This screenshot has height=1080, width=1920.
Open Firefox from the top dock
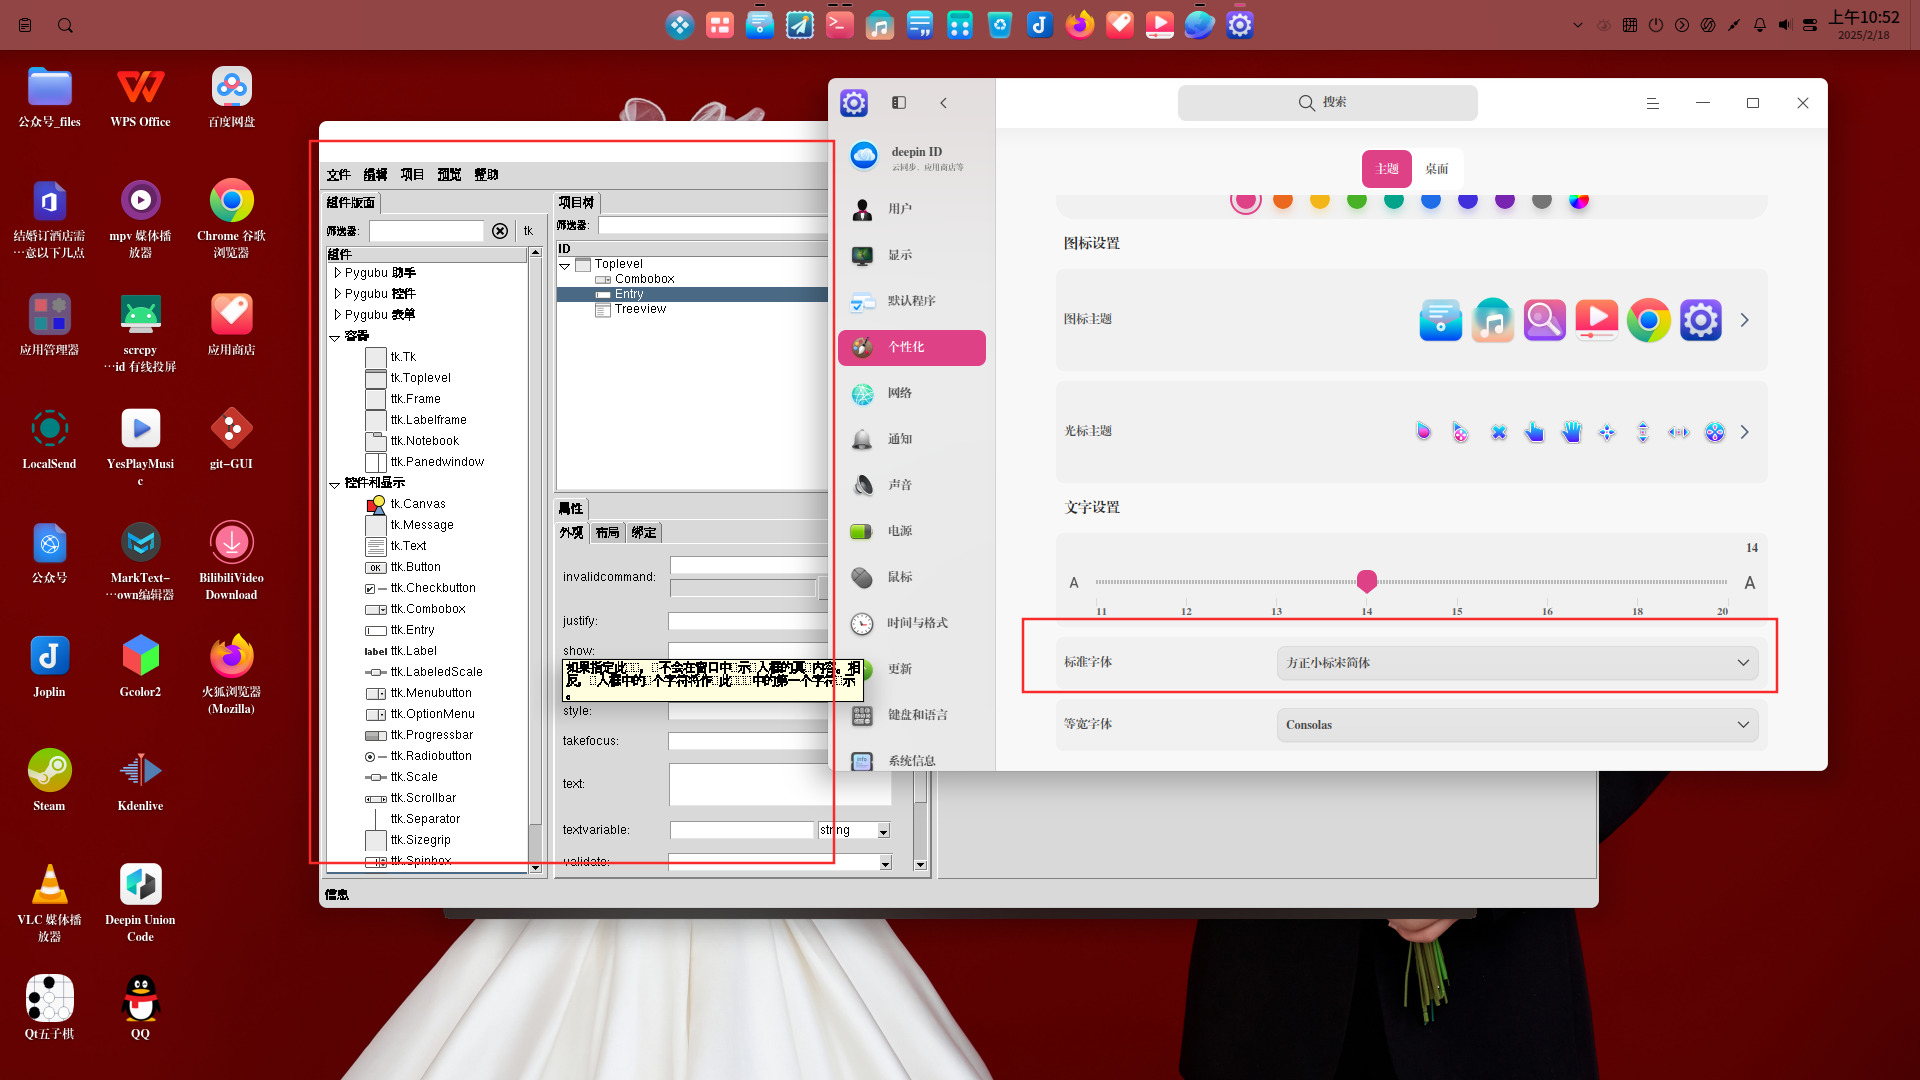pyautogui.click(x=1080, y=25)
